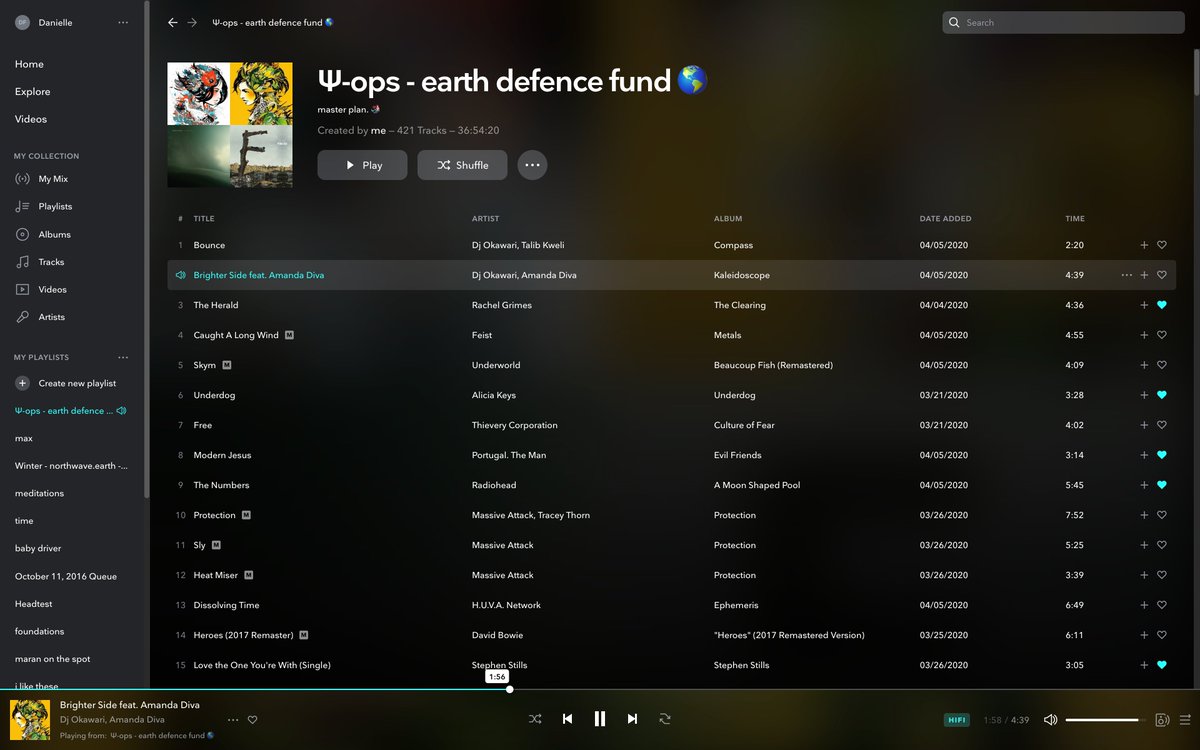Favorite now-playing track in player bar
The image size is (1200, 750).
coord(253,720)
